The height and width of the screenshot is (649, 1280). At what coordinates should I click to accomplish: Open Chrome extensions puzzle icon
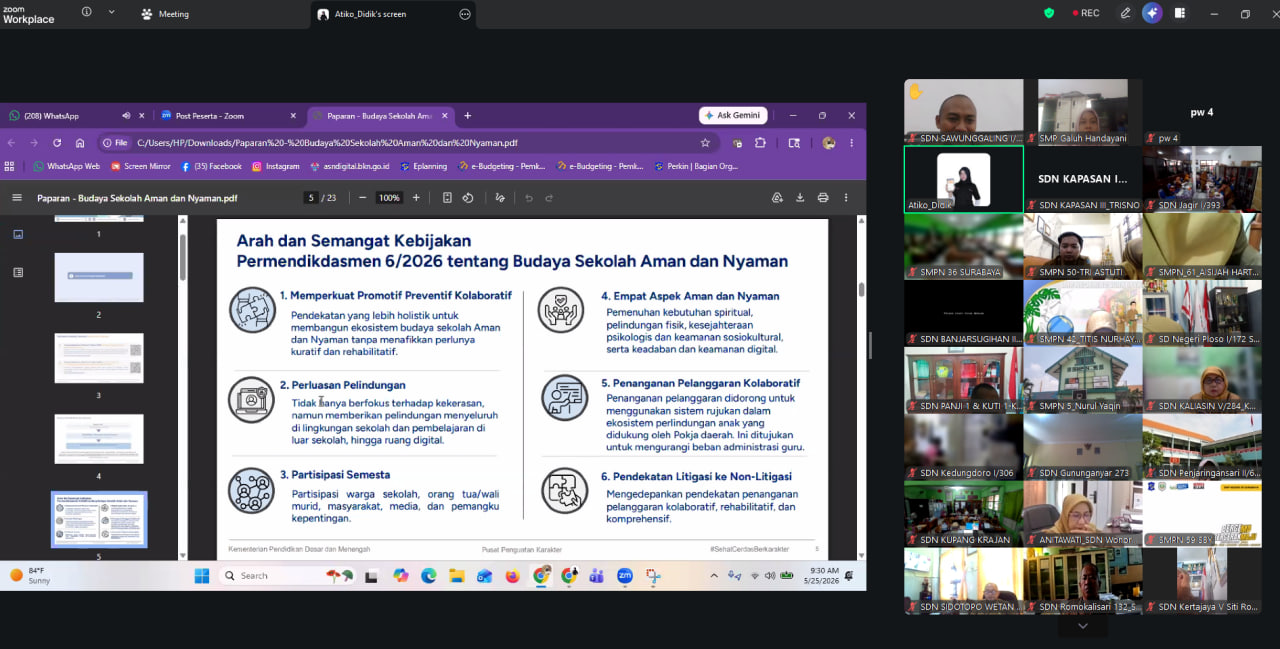[760, 143]
